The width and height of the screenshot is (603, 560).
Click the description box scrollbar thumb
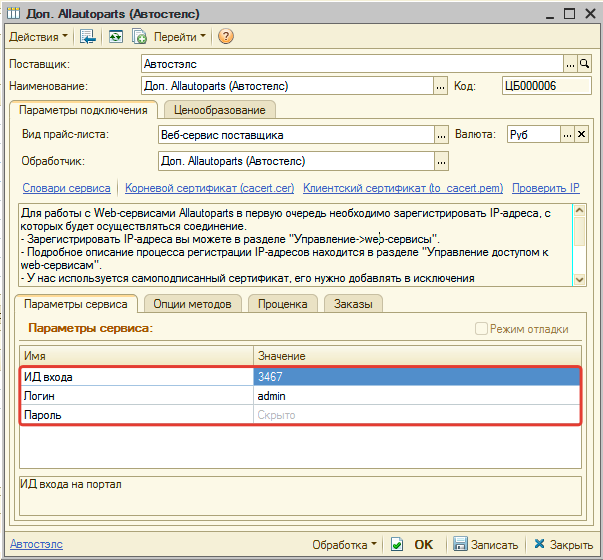pos(579,231)
